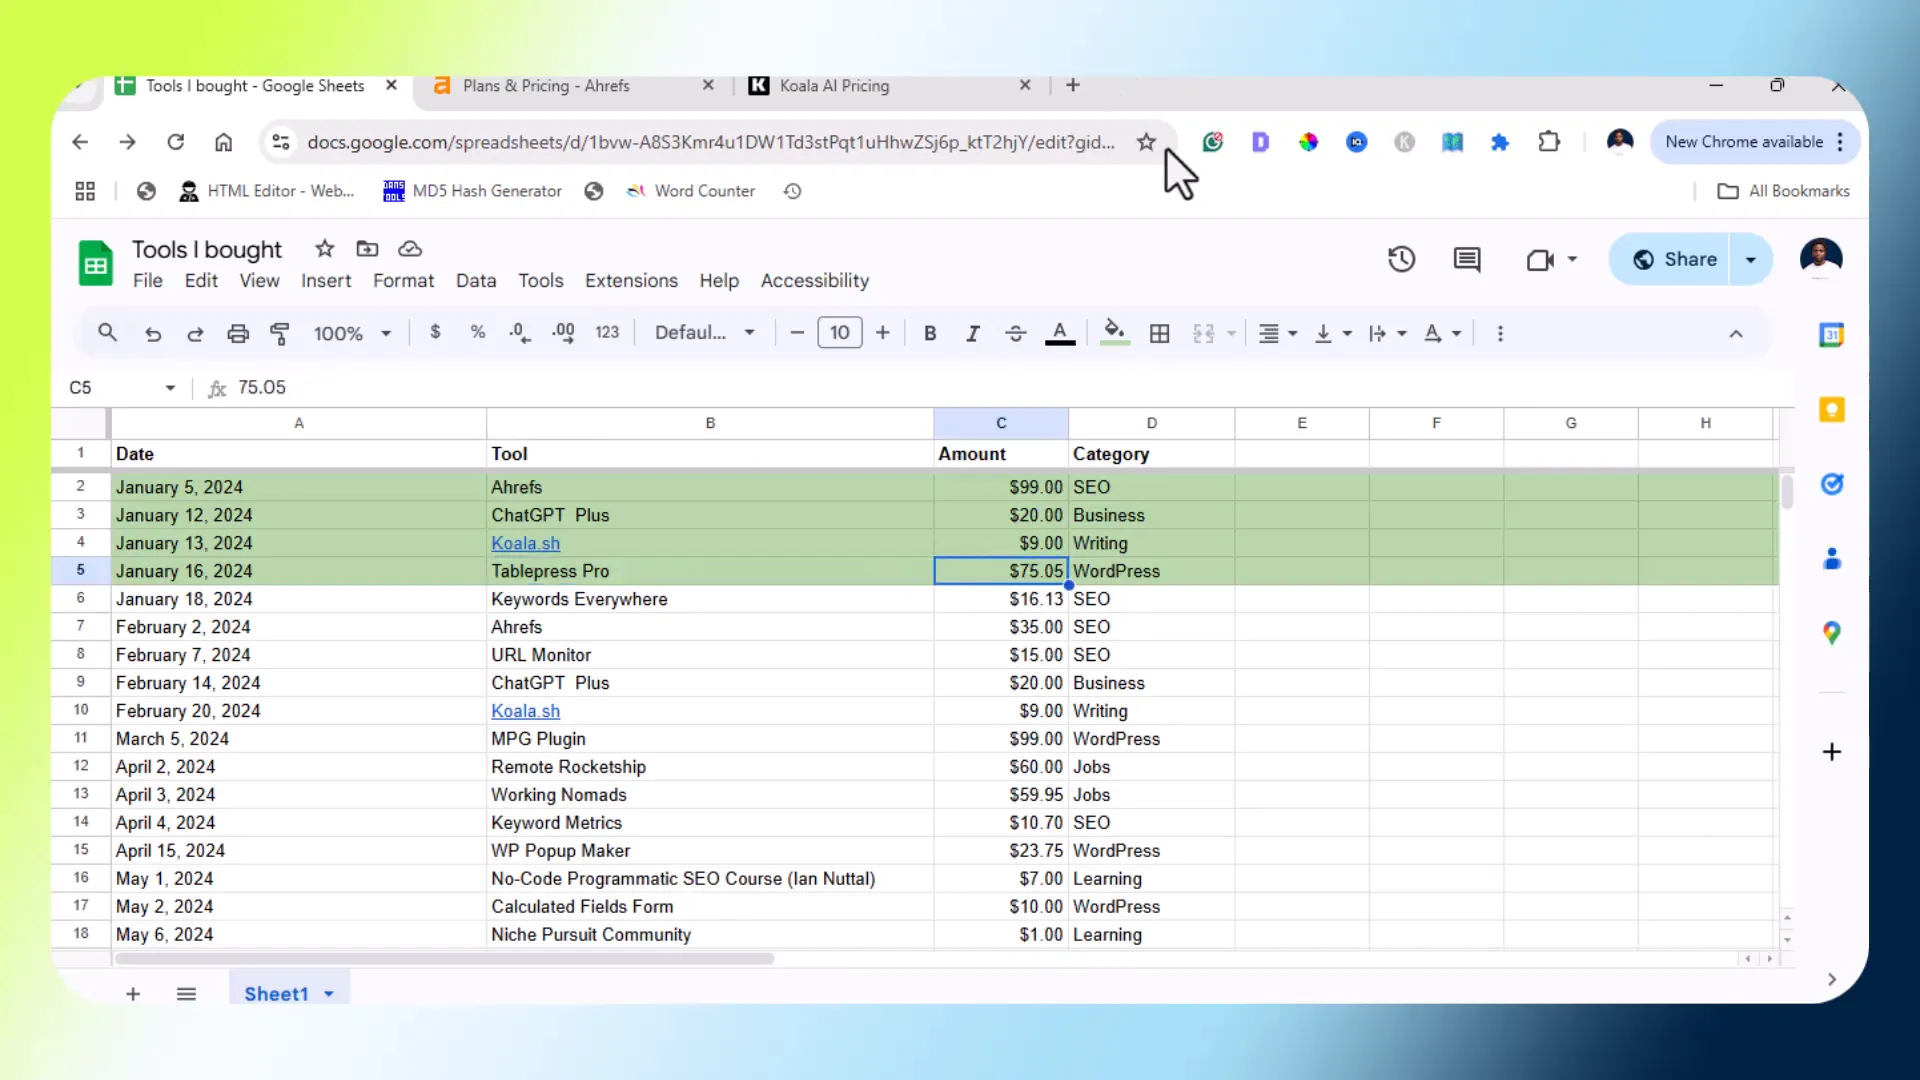Undo the last action
This screenshot has width=1920, height=1080.
(152, 334)
